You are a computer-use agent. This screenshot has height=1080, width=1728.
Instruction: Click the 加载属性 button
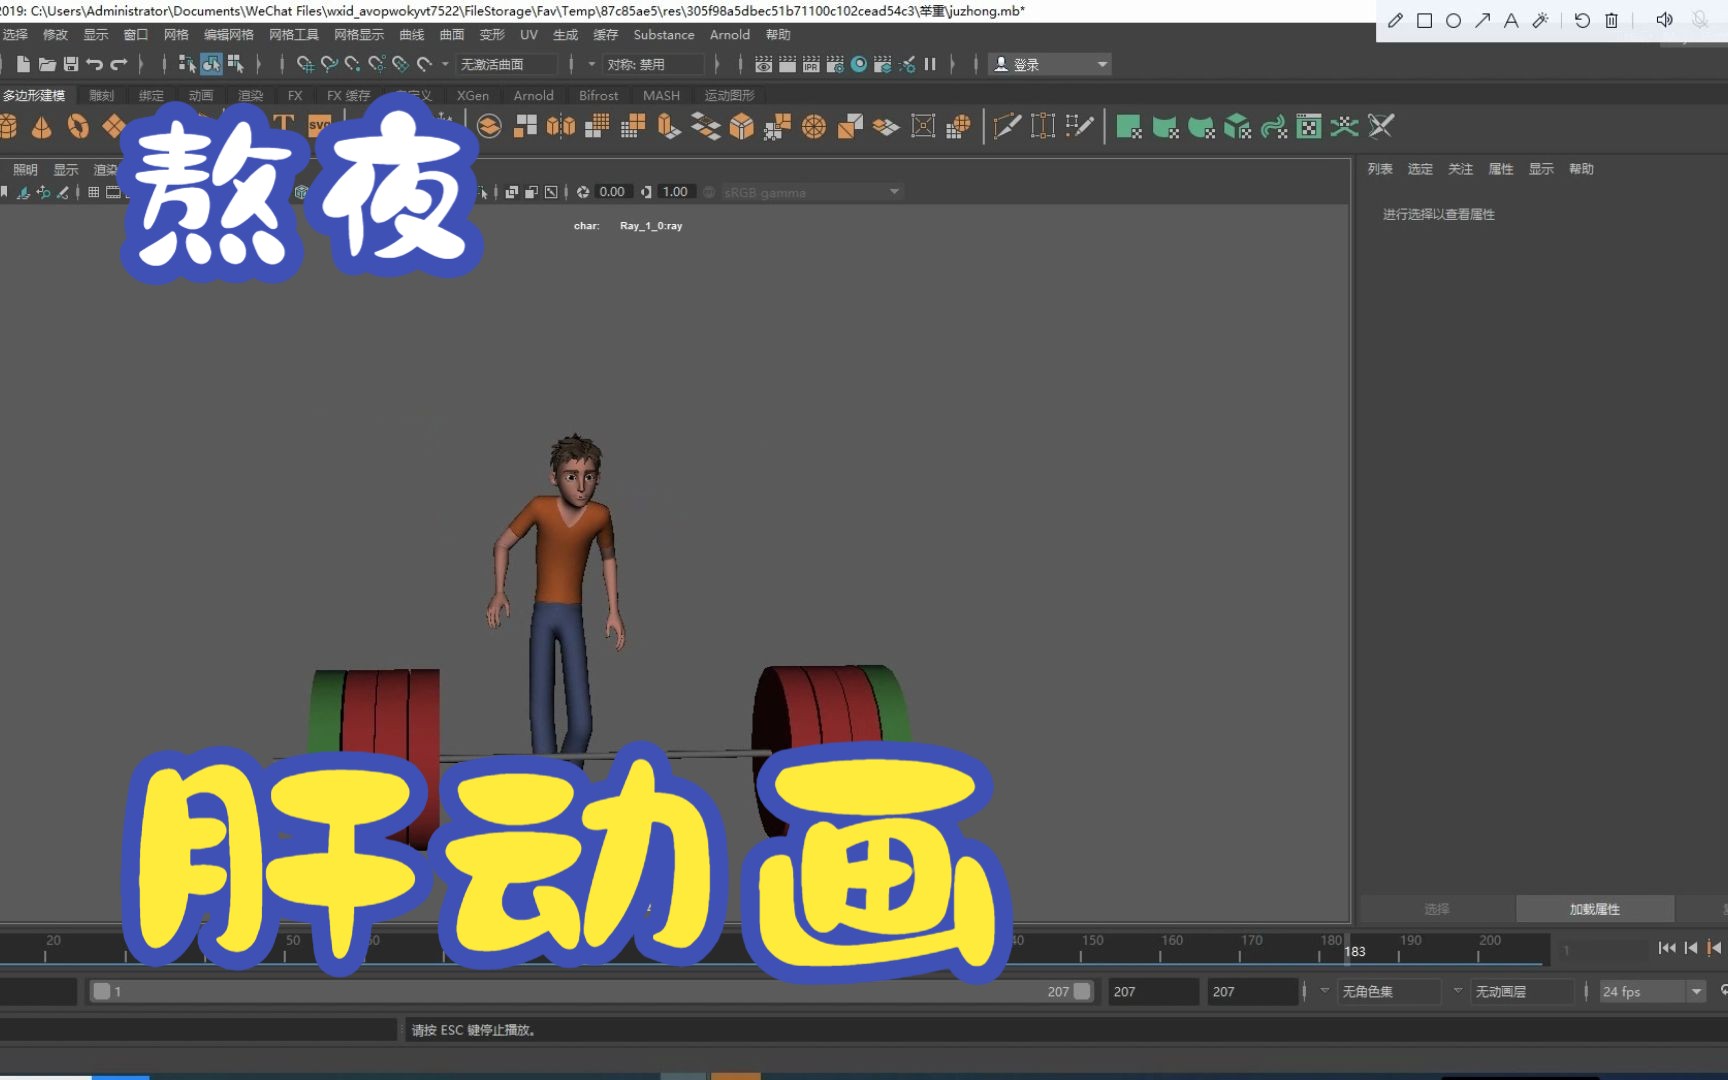[1594, 908]
